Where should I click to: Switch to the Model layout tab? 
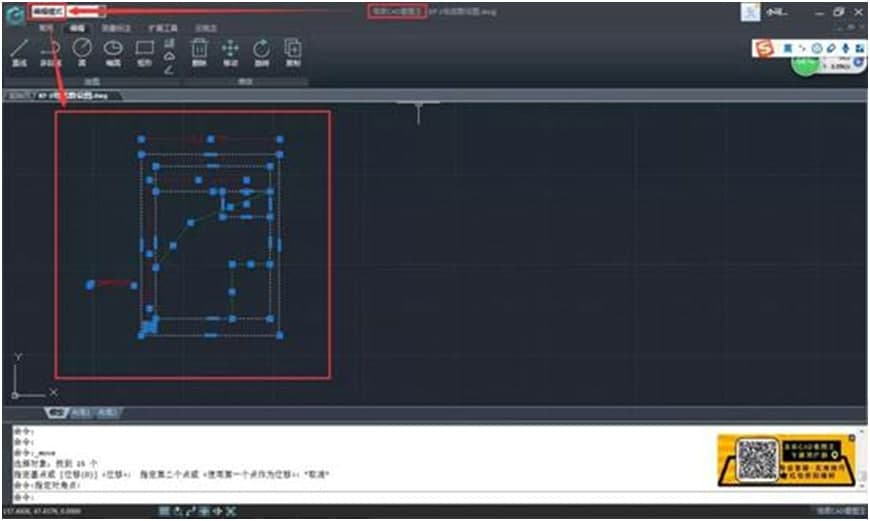click(56, 413)
